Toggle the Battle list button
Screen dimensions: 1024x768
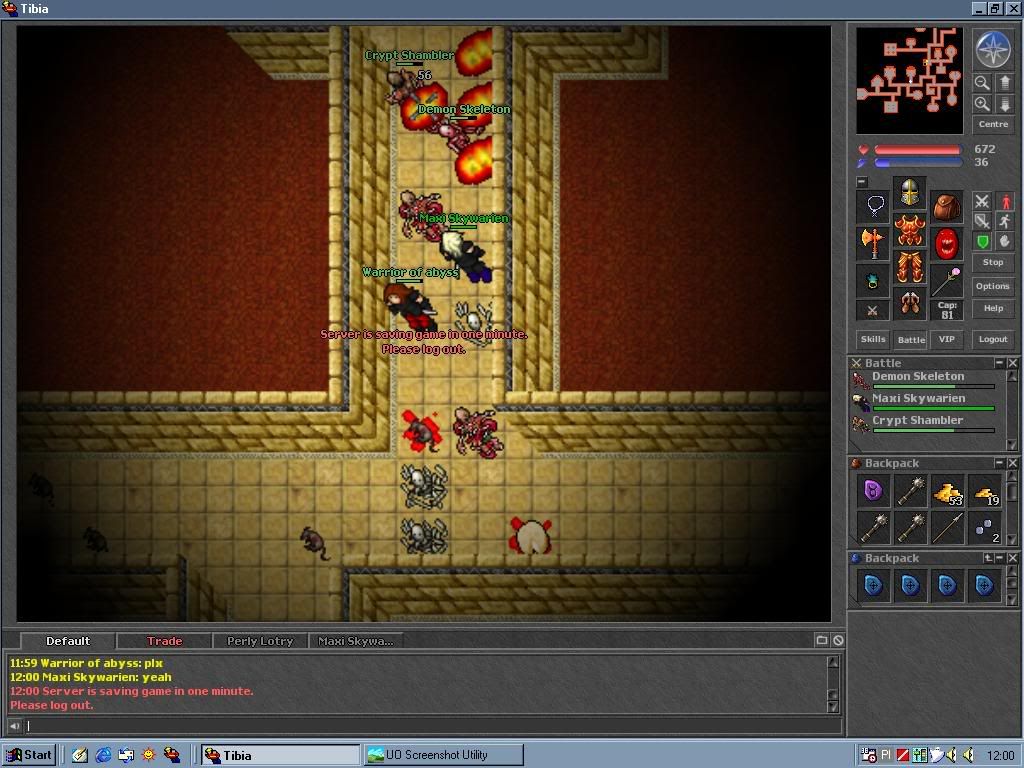click(911, 340)
